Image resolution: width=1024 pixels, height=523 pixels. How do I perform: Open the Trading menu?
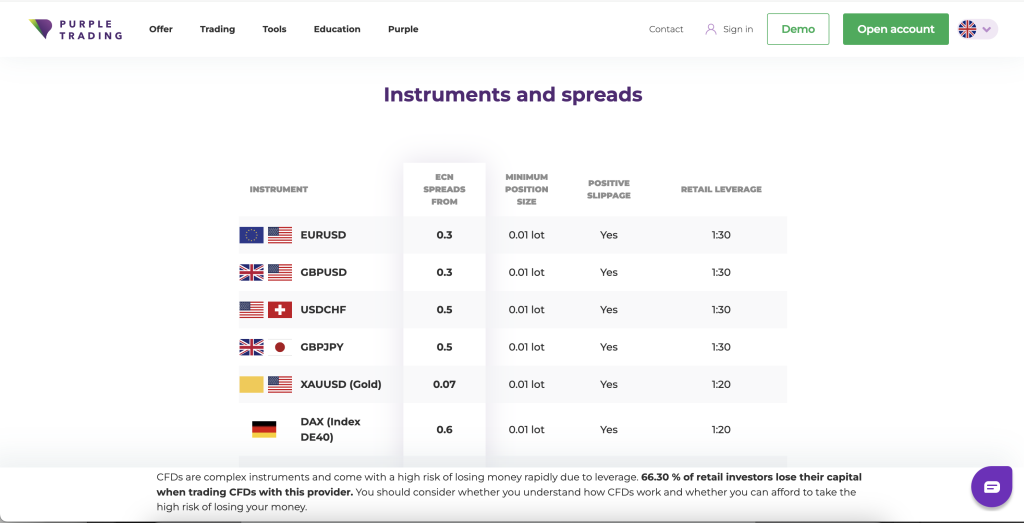click(x=217, y=29)
